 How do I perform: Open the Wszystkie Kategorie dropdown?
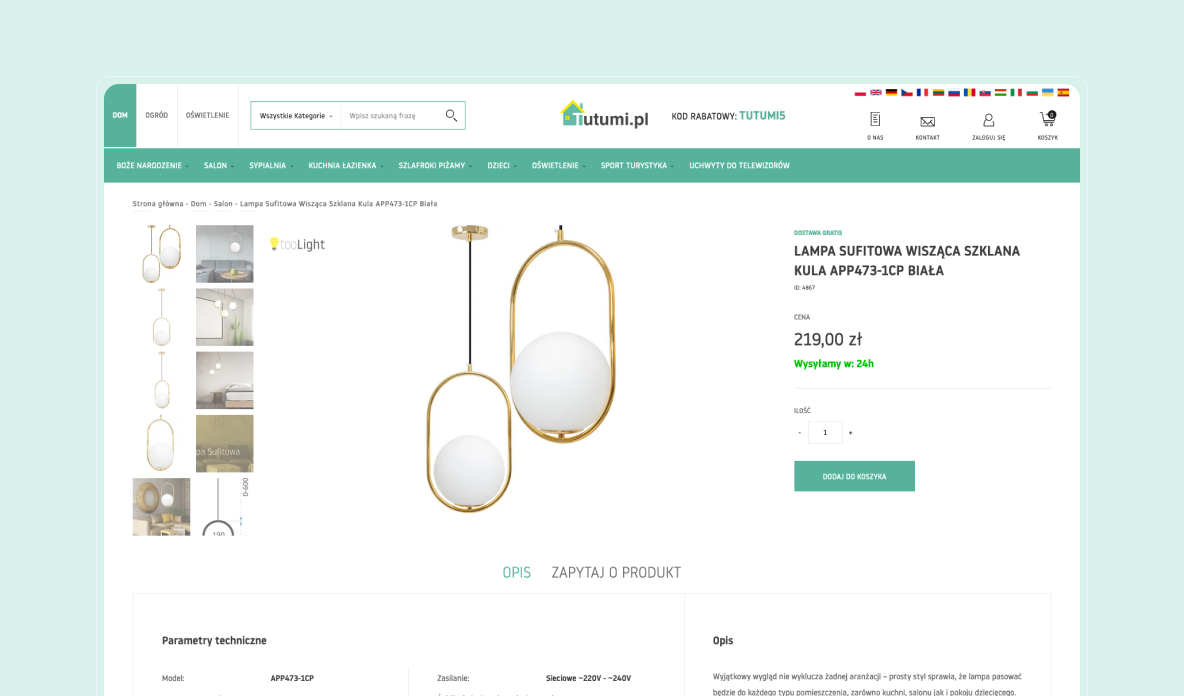tap(296, 115)
